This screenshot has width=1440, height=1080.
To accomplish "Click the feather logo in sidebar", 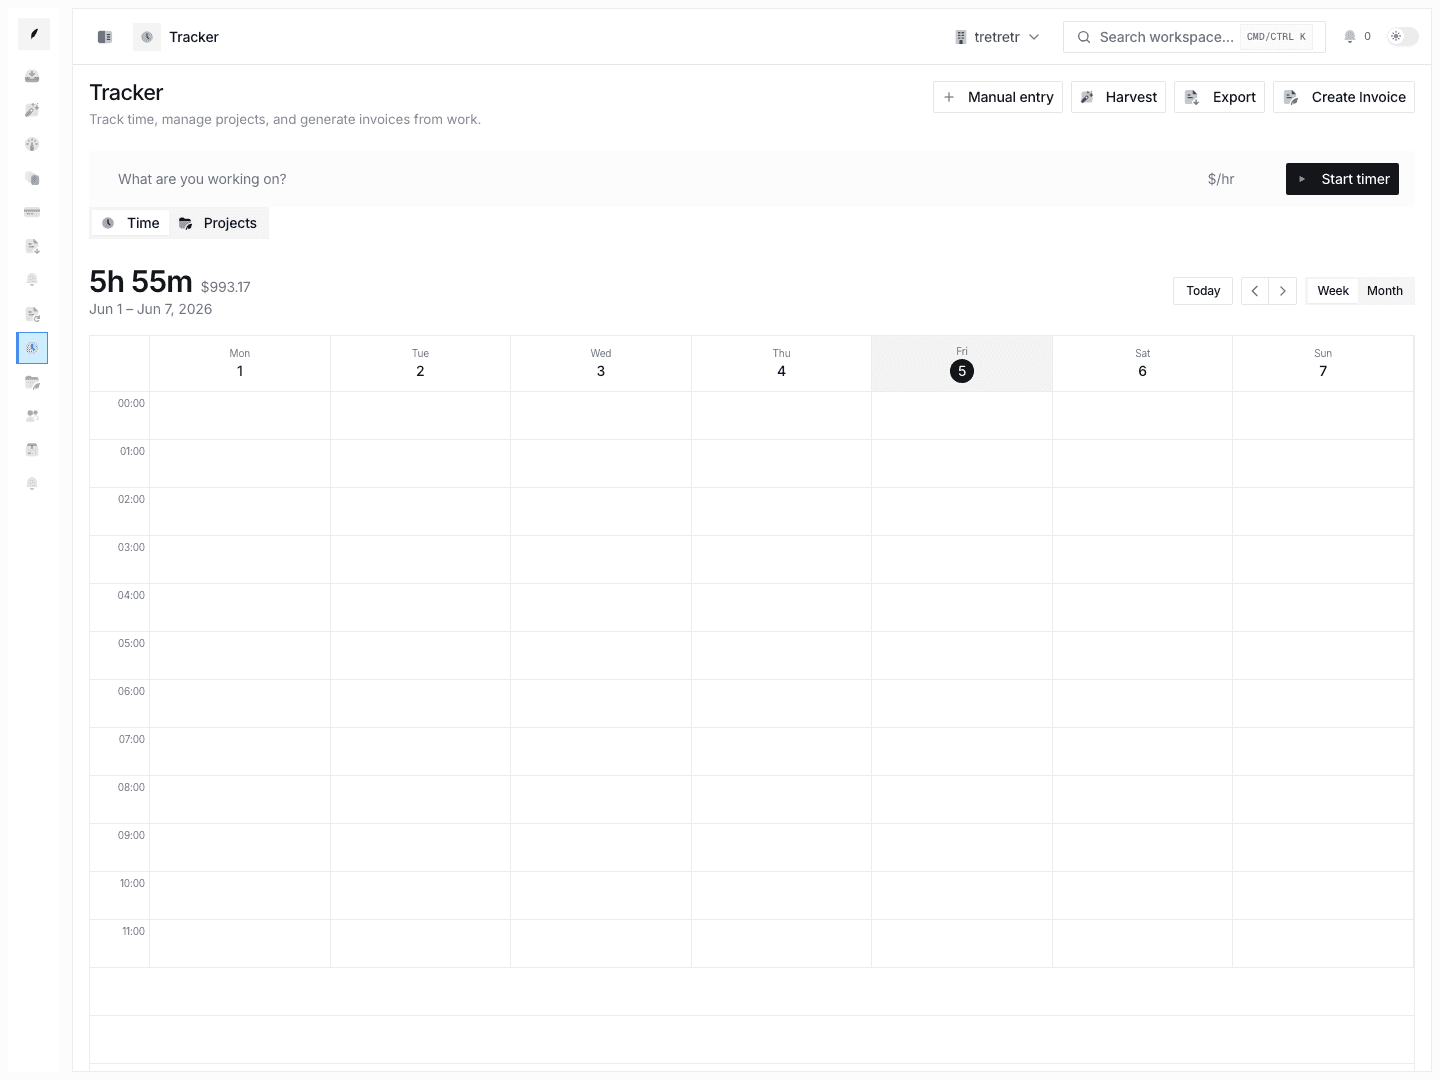I will pos(34,35).
